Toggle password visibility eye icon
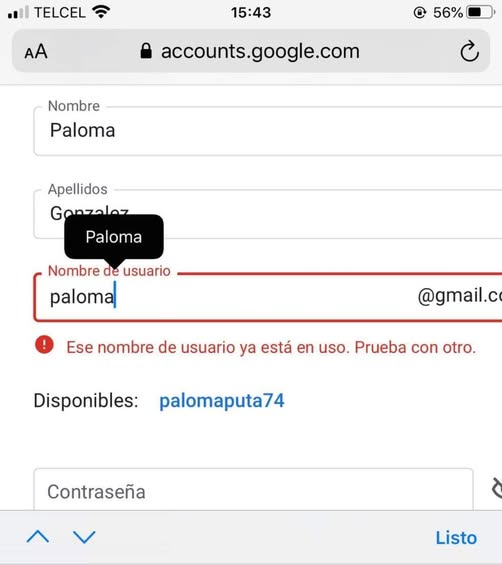Viewport: 502px width, 565px height. point(497,488)
